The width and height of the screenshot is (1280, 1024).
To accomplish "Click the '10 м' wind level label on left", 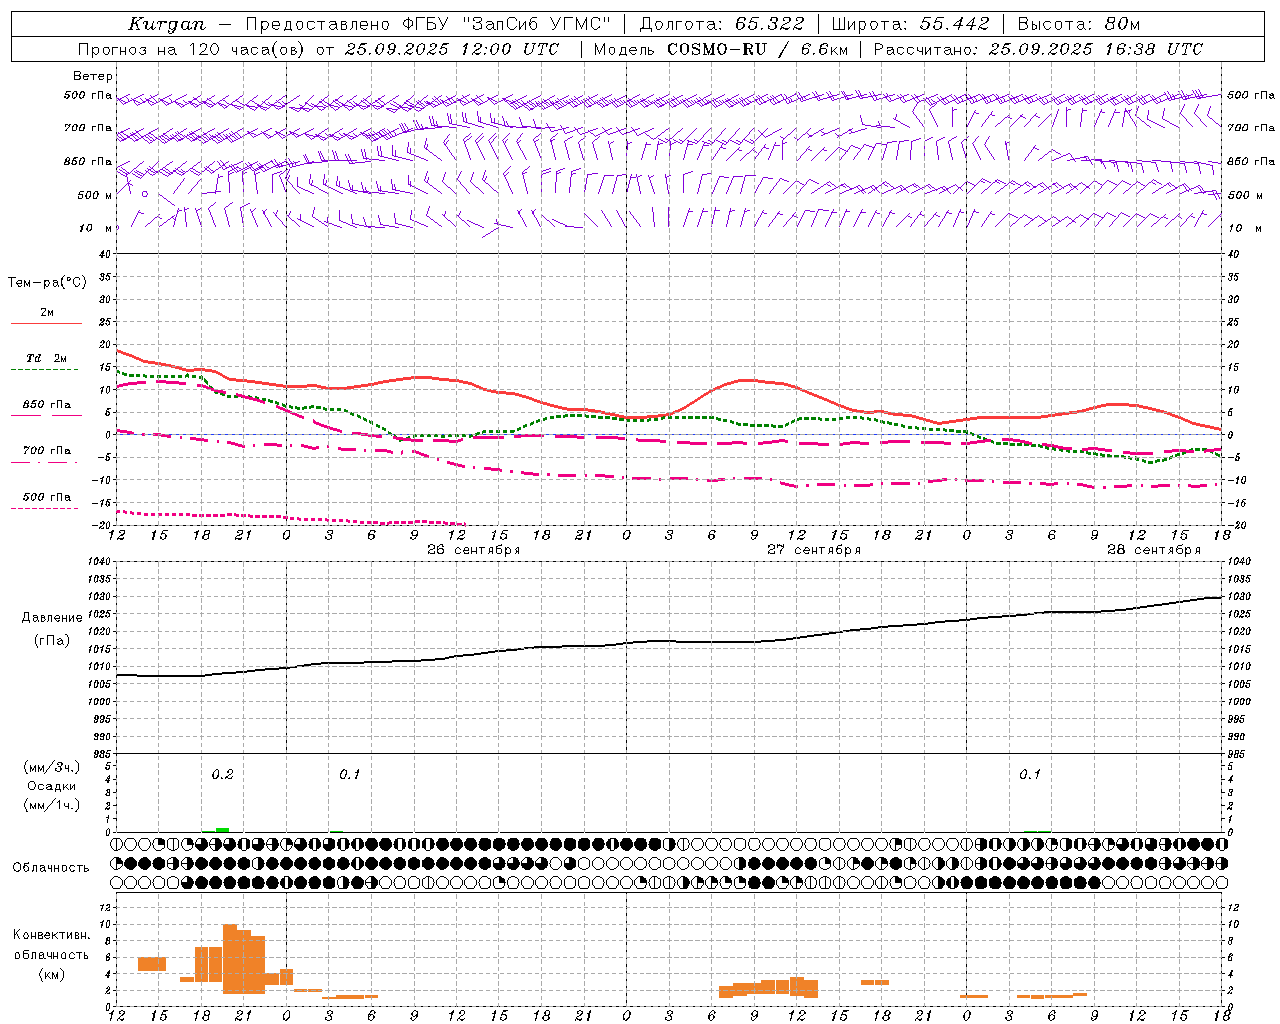I will coord(95,229).
